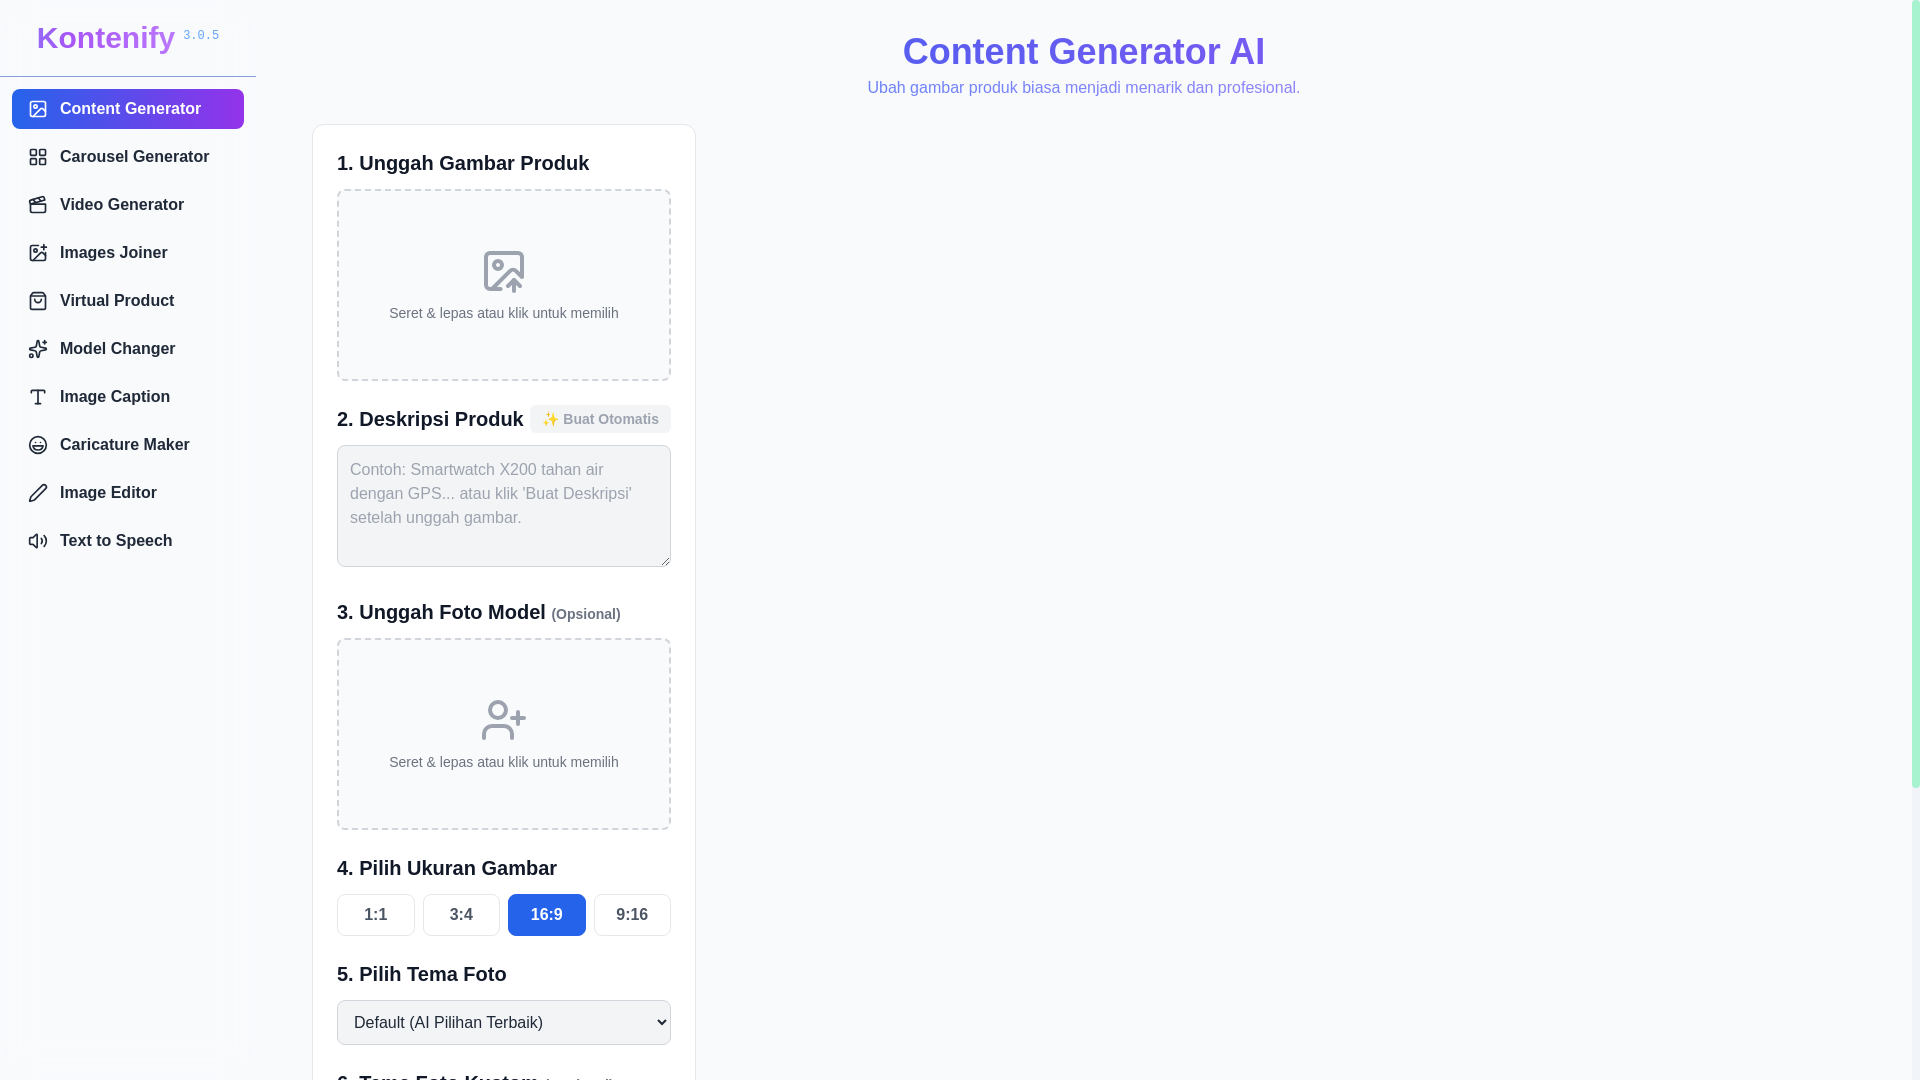Click the product image upload icon

point(504,271)
